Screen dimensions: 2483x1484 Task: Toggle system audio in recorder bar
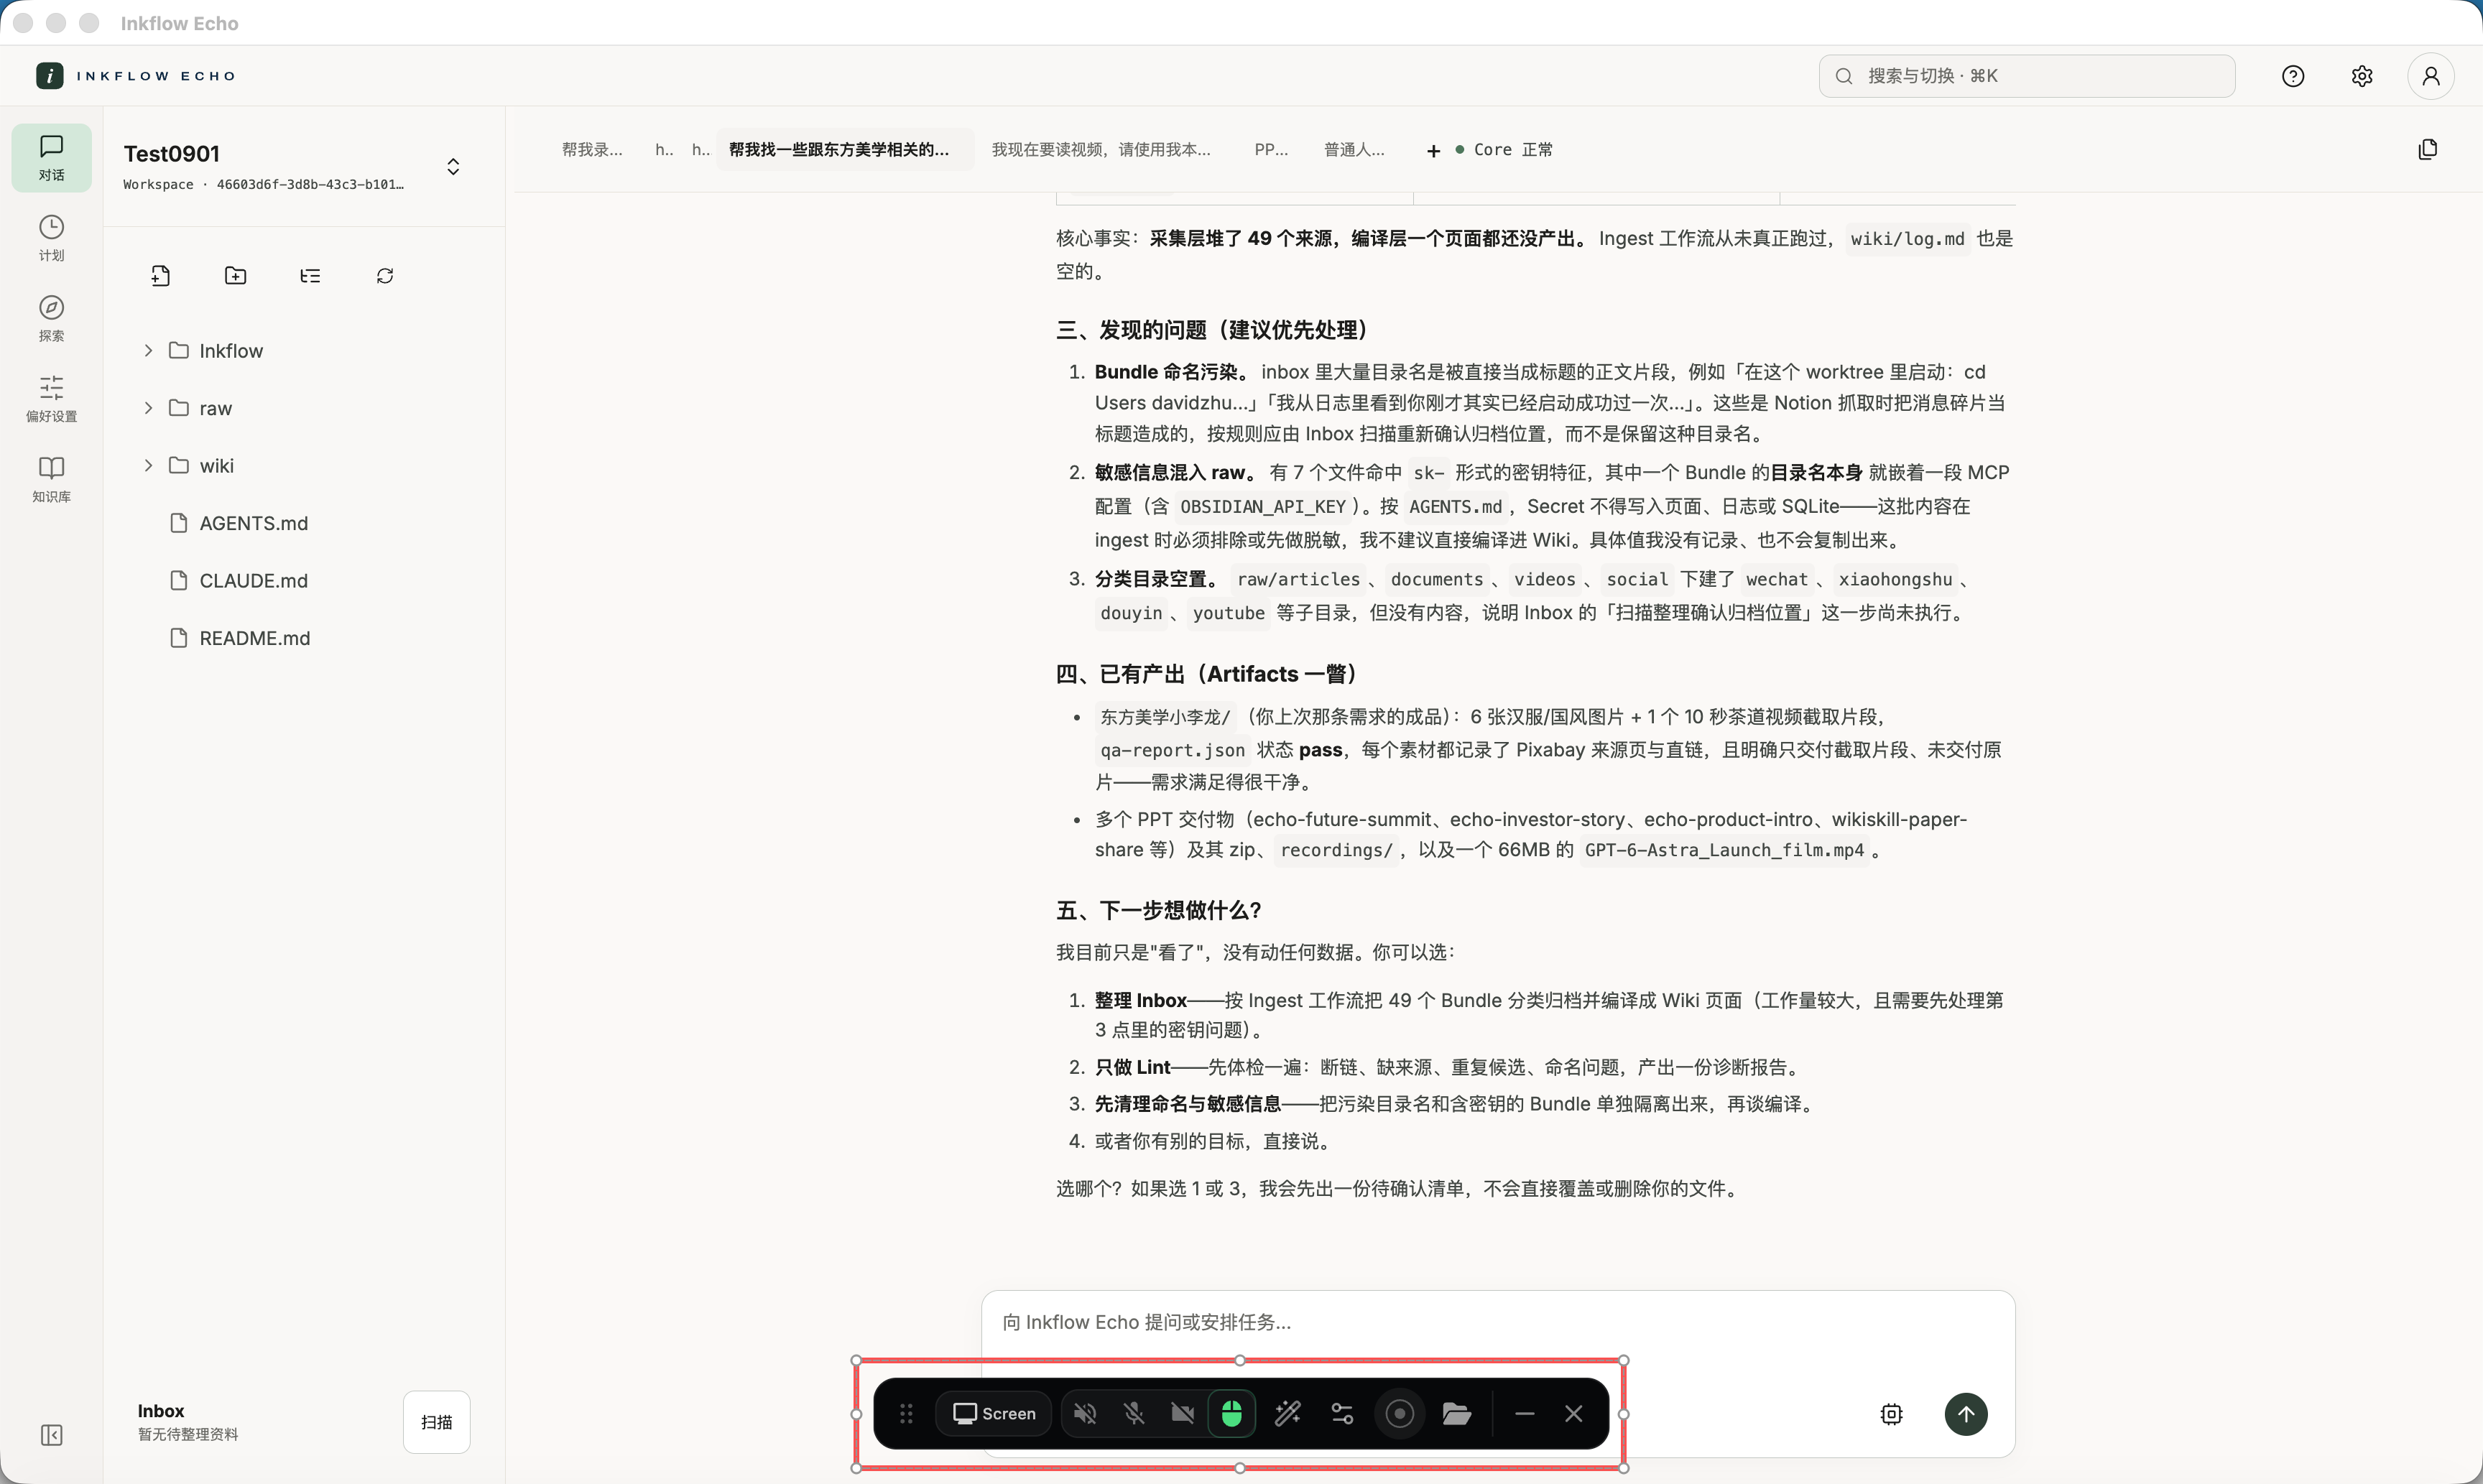point(1085,1413)
